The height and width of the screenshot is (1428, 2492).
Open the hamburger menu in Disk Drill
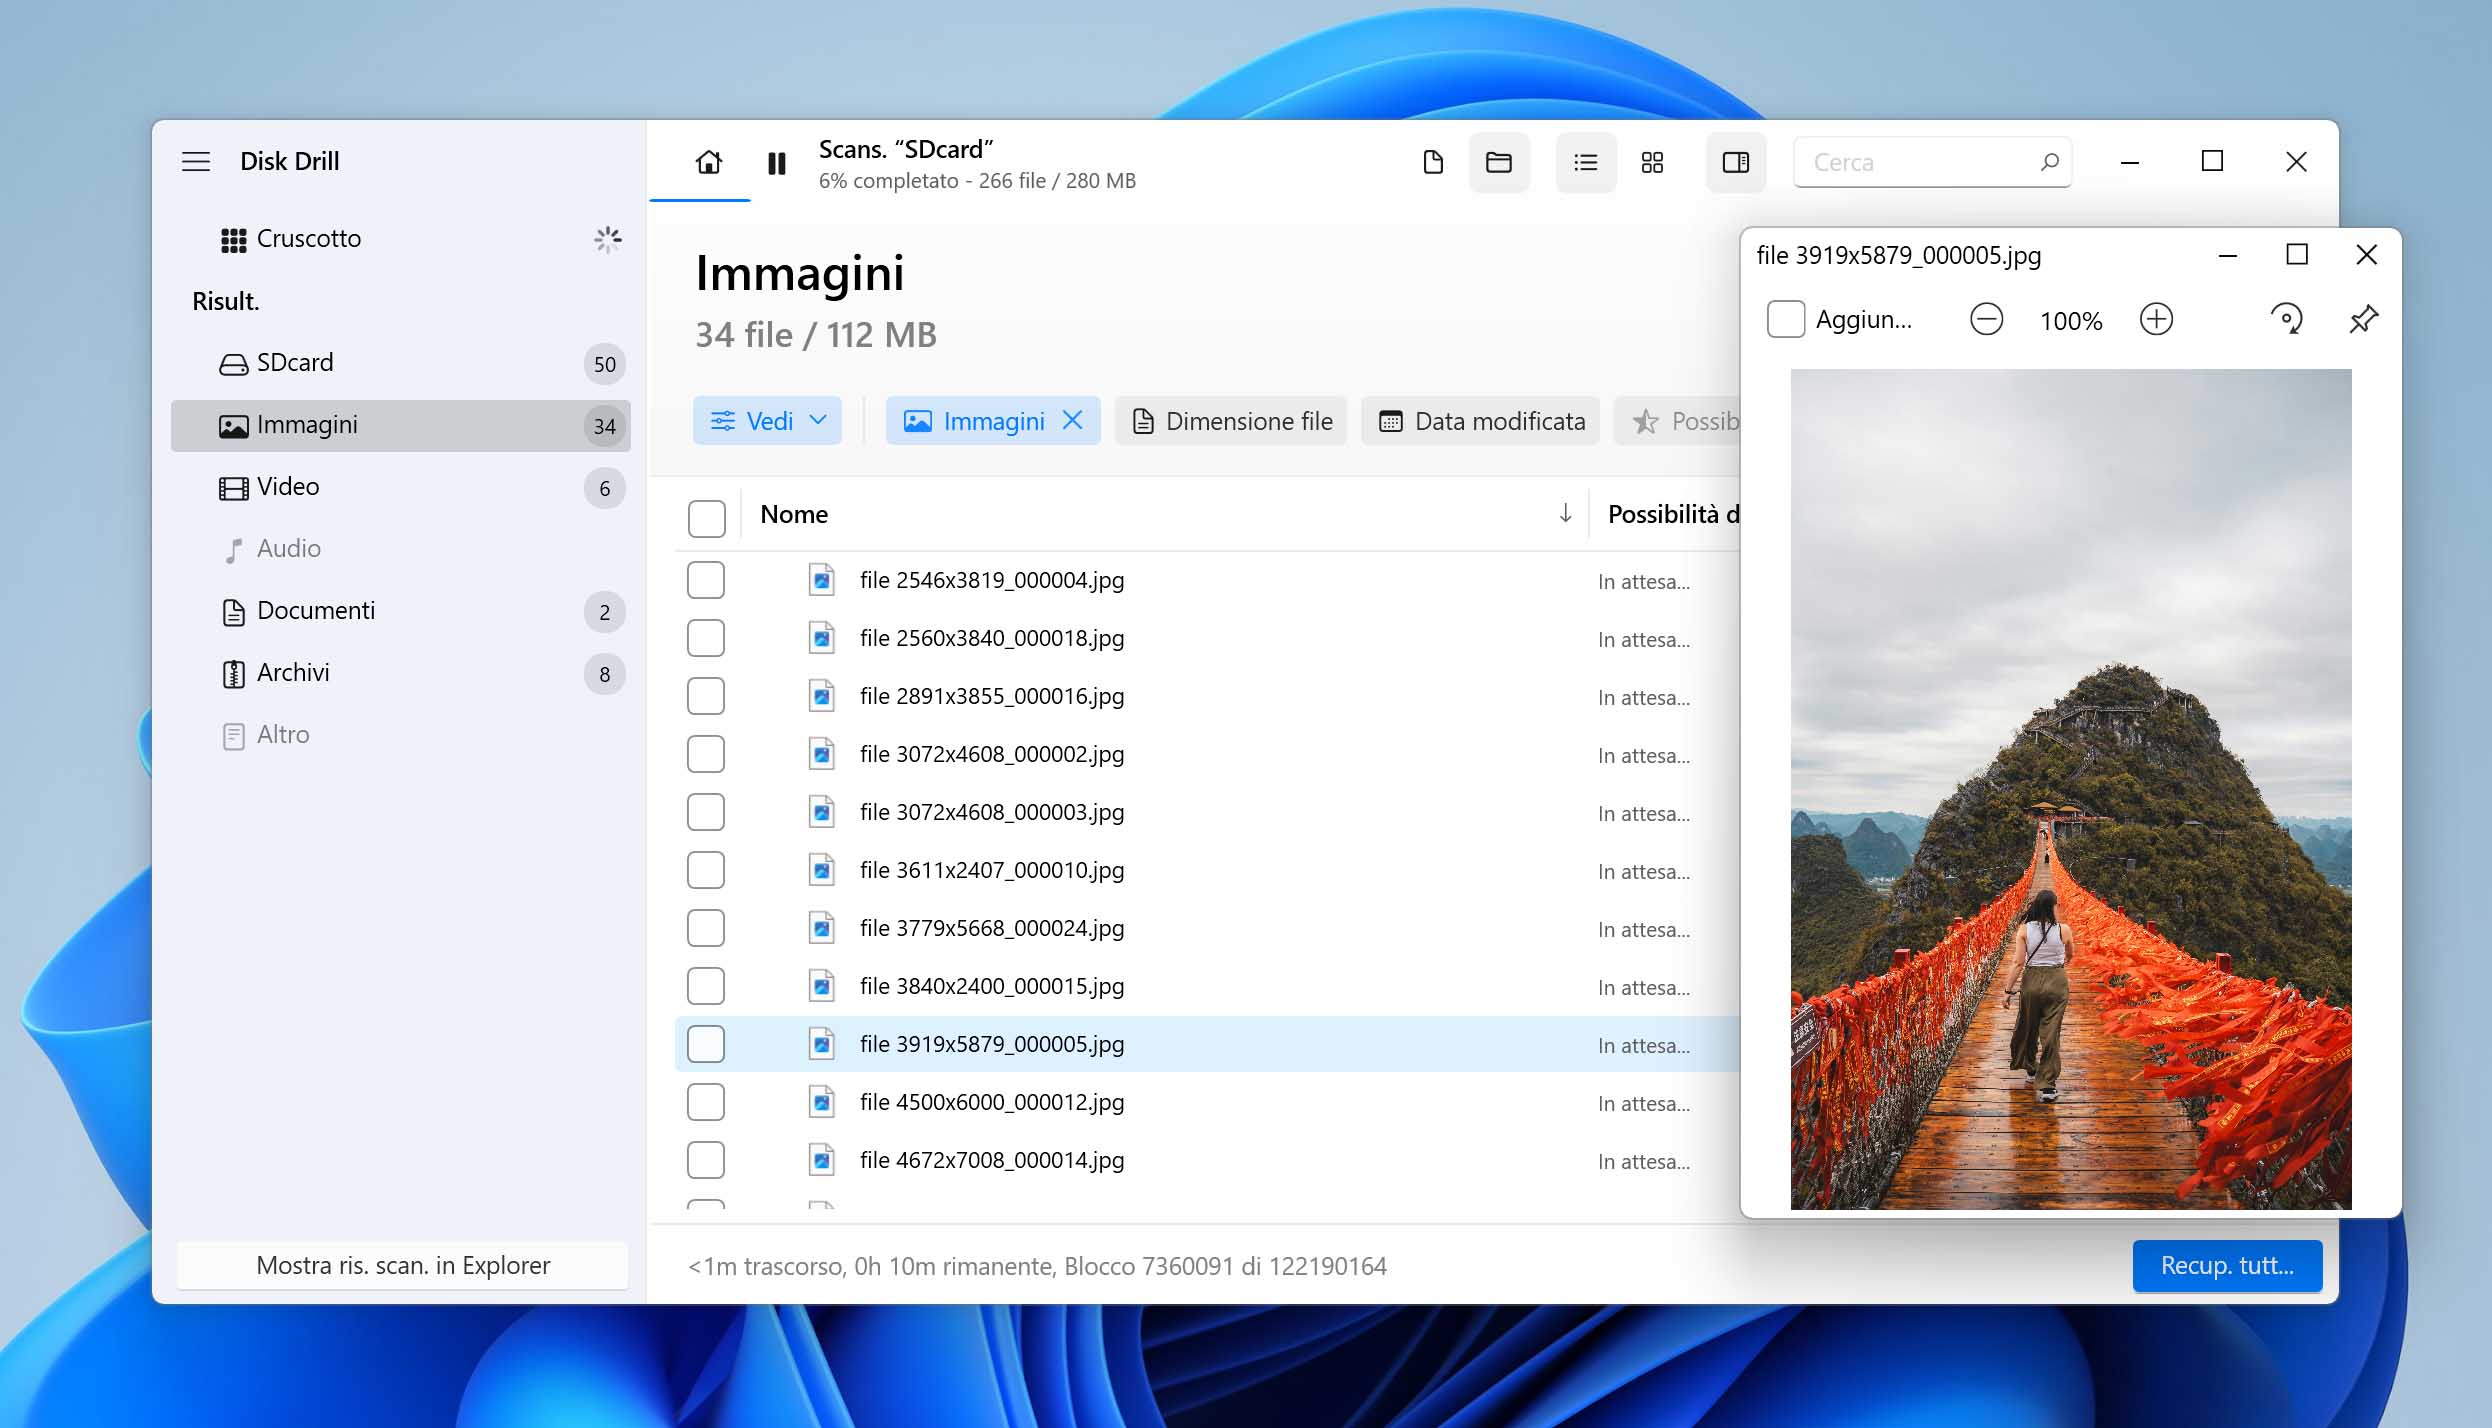pos(196,161)
